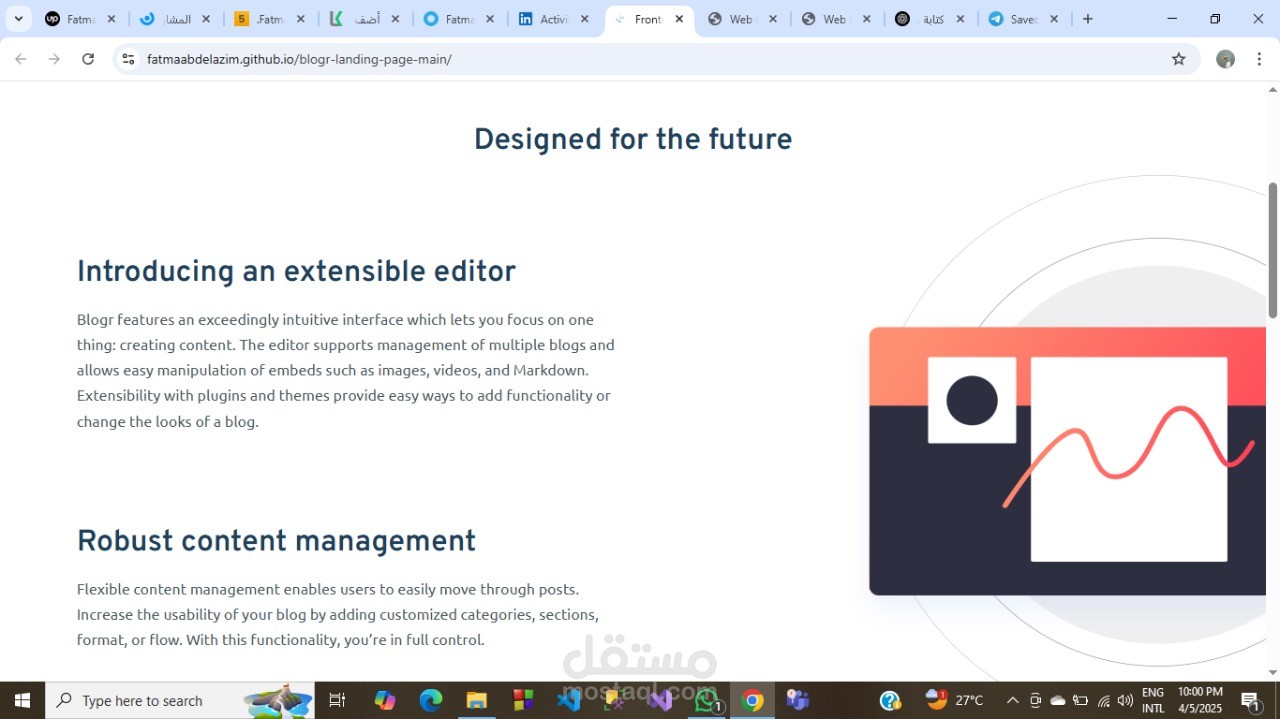Switch the ENG INTL input language
The width and height of the screenshot is (1280, 719).
[x=1153, y=700]
